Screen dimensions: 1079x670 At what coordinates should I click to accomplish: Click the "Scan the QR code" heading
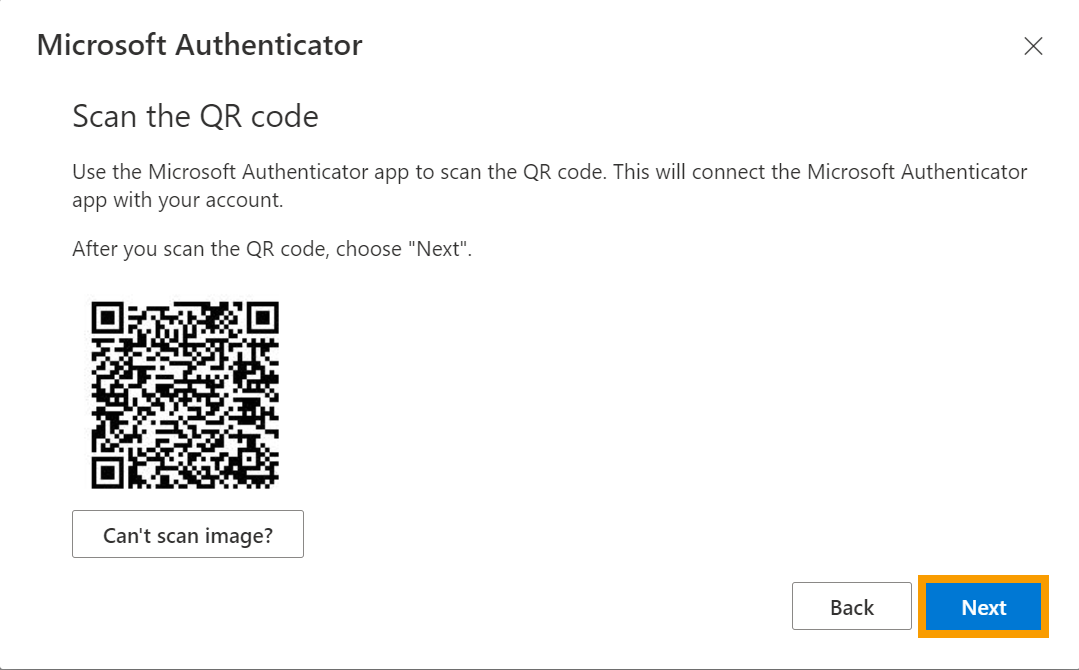click(x=195, y=116)
